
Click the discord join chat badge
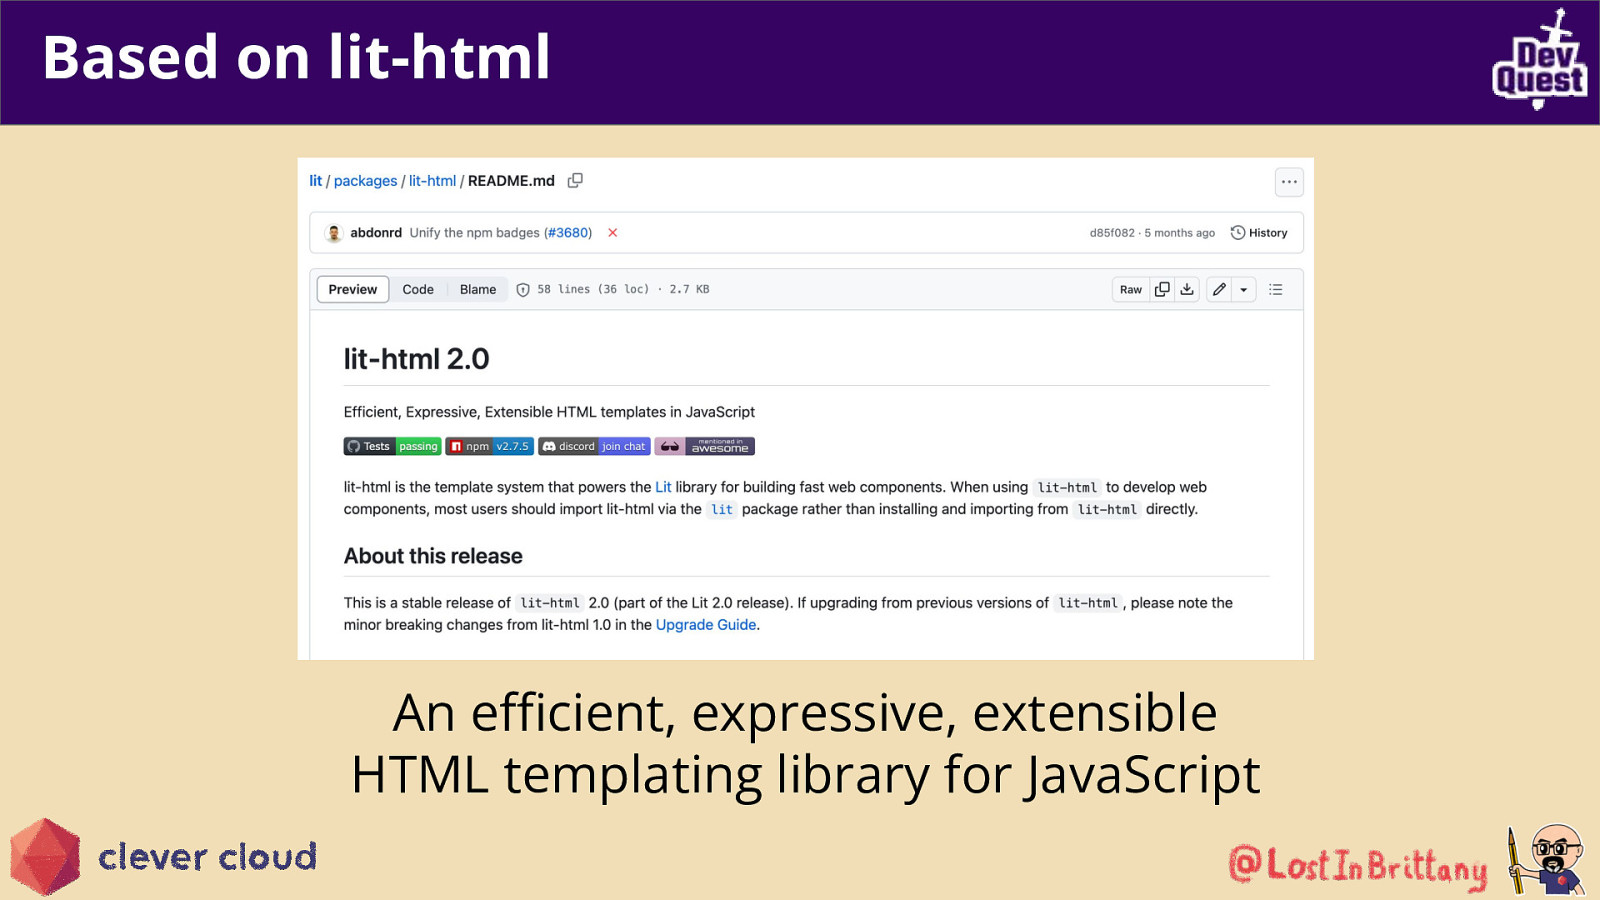click(594, 447)
